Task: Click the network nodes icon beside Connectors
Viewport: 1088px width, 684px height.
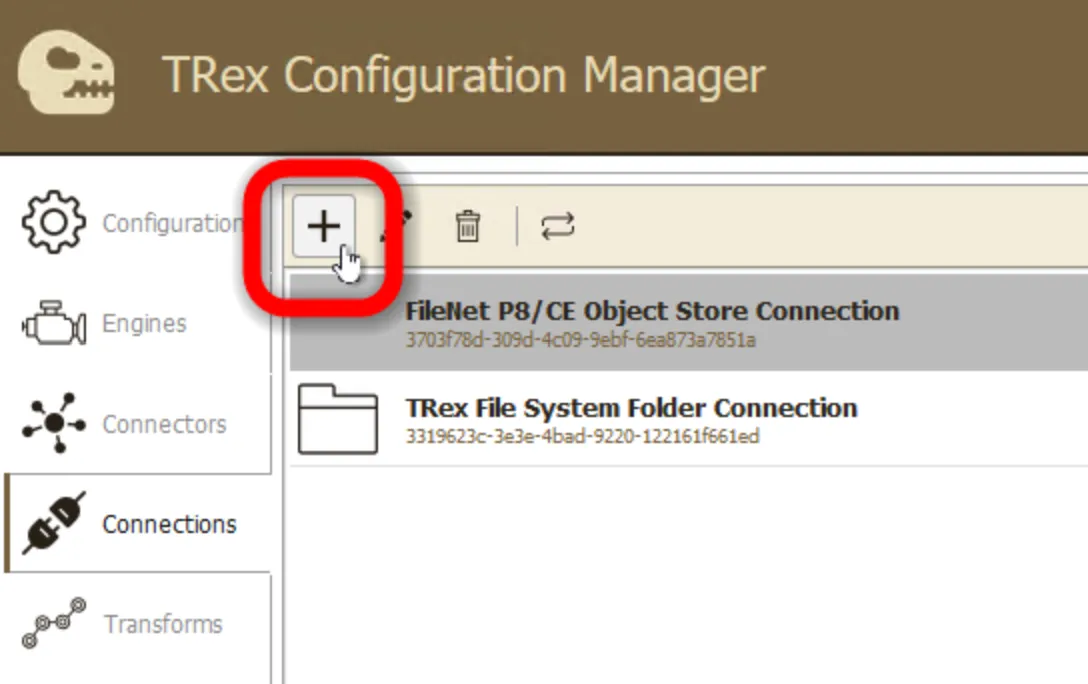Action: (x=54, y=423)
